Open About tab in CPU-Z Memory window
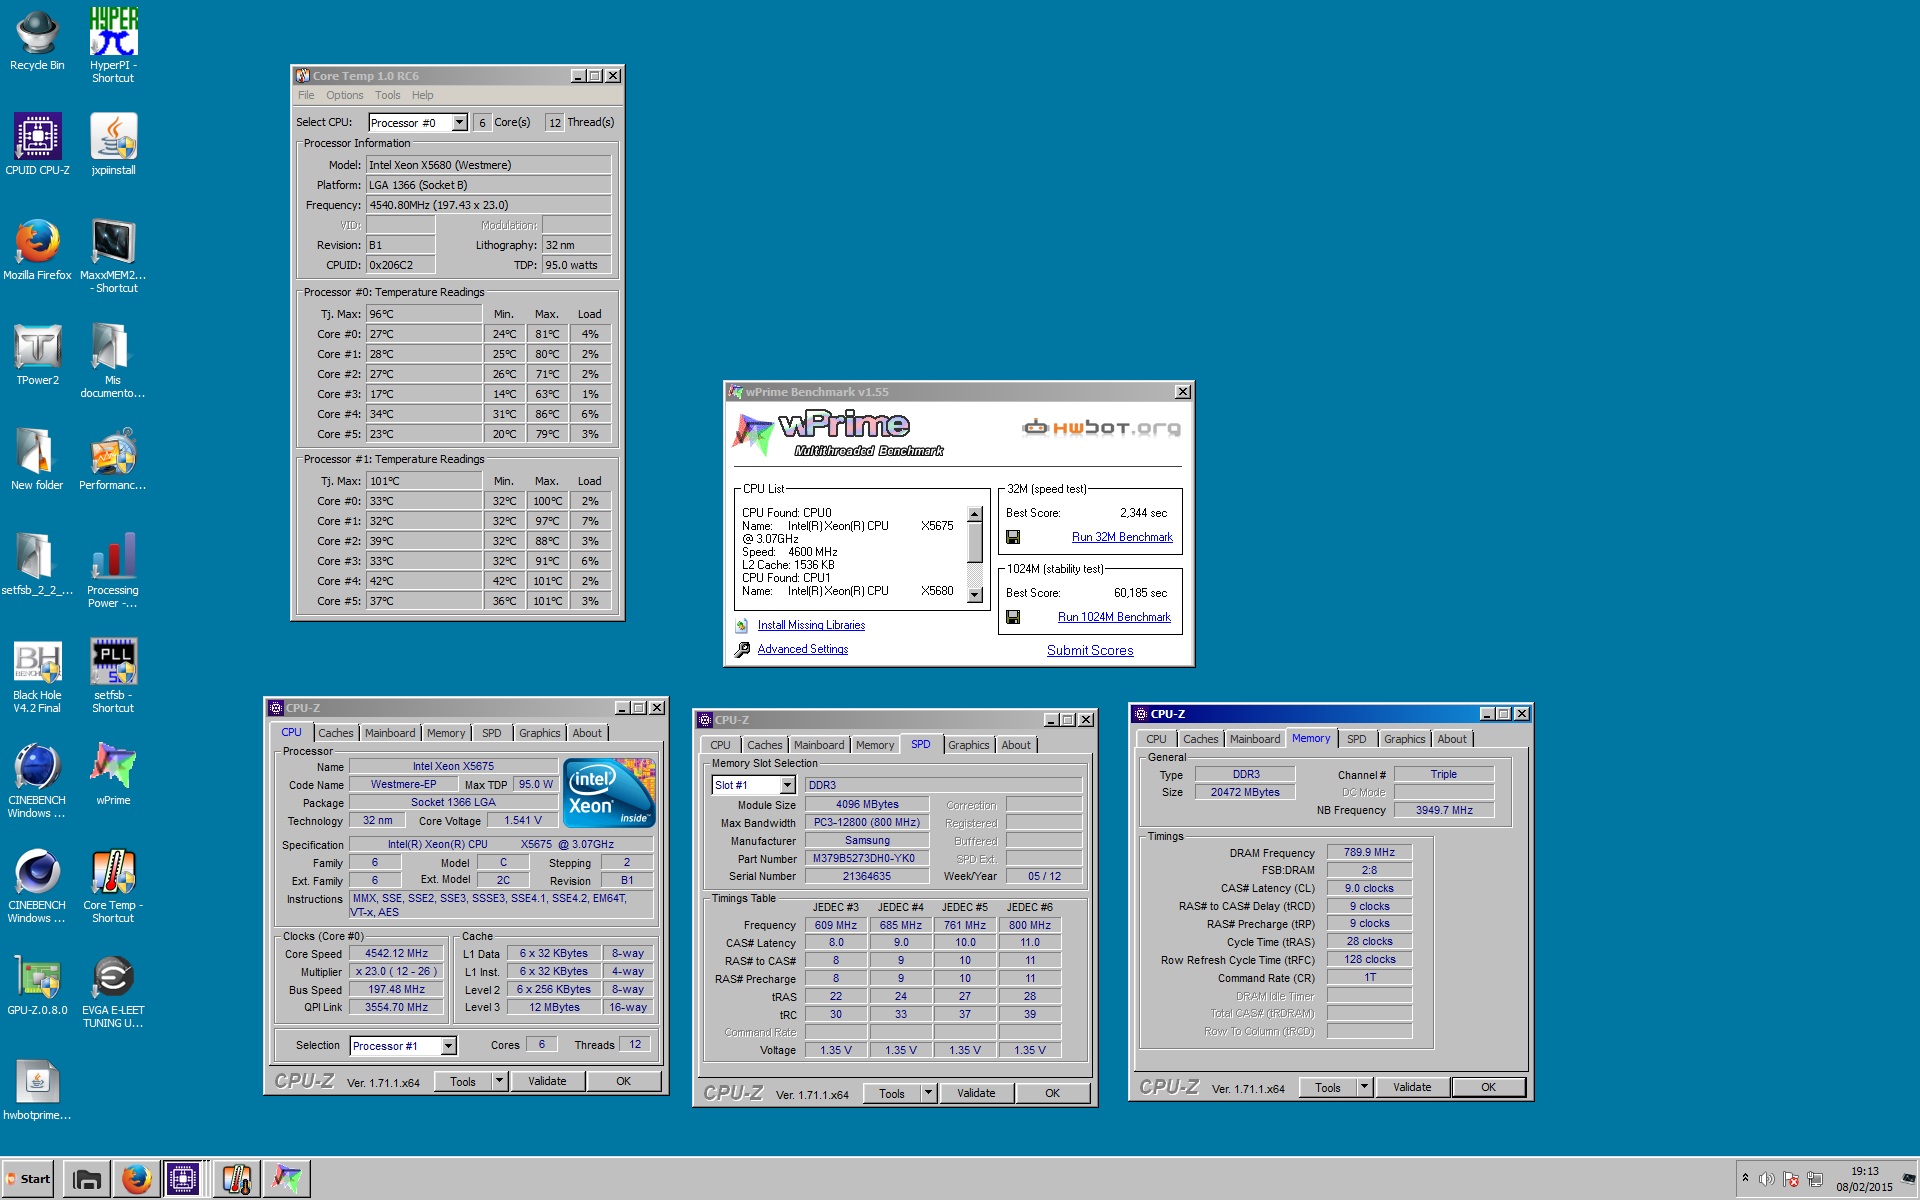Image resolution: width=1920 pixels, height=1200 pixels. [x=1452, y=739]
